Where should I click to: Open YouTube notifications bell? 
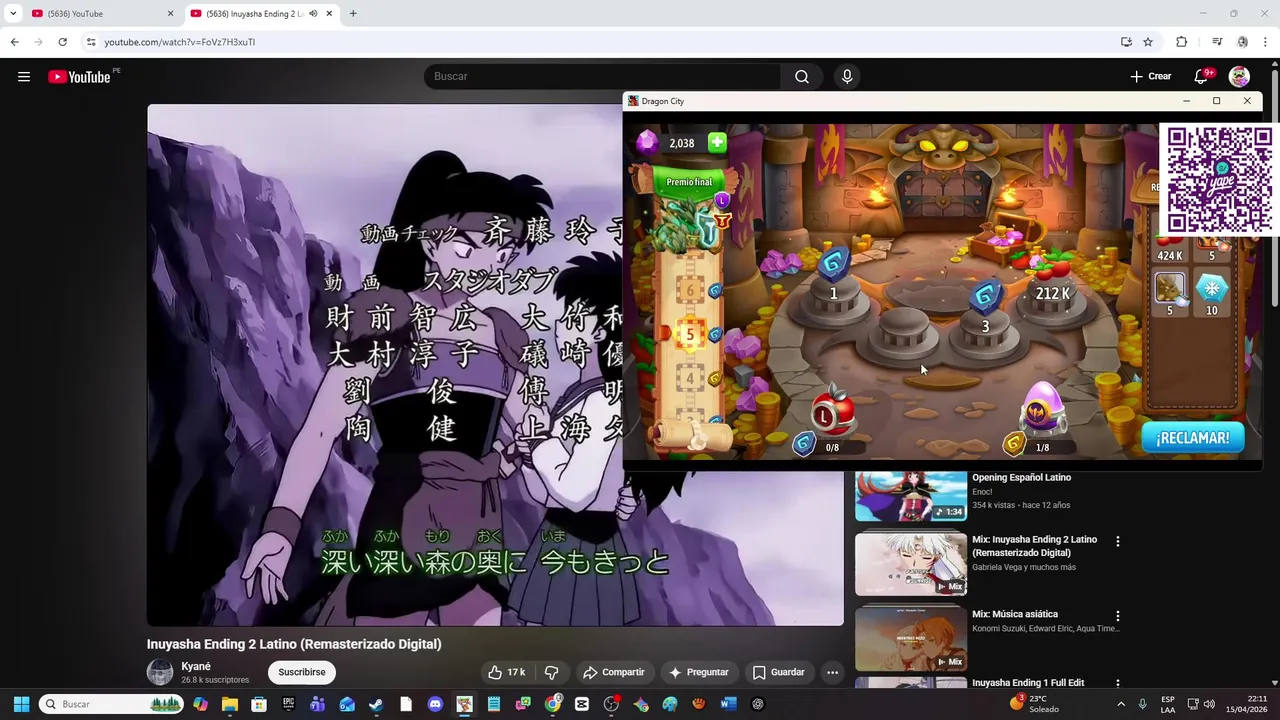click(1202, 77)
